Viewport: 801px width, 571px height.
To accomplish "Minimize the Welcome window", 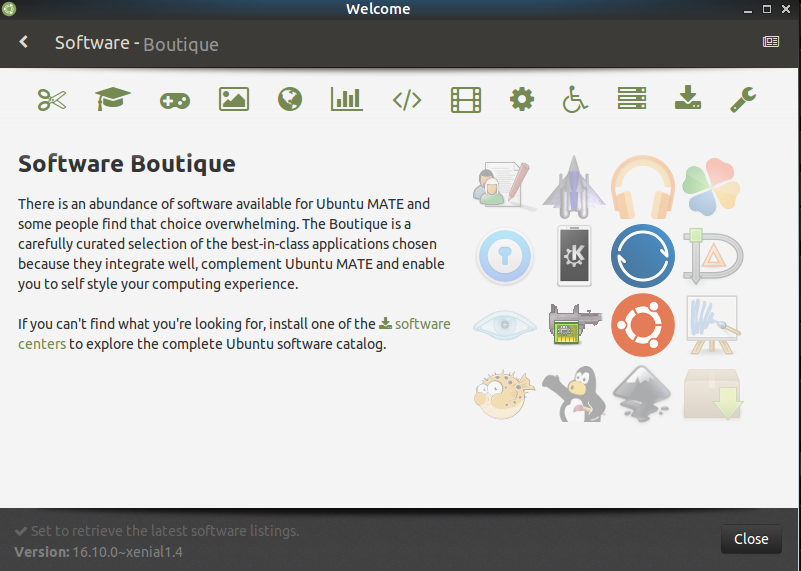I will [748, 10].
